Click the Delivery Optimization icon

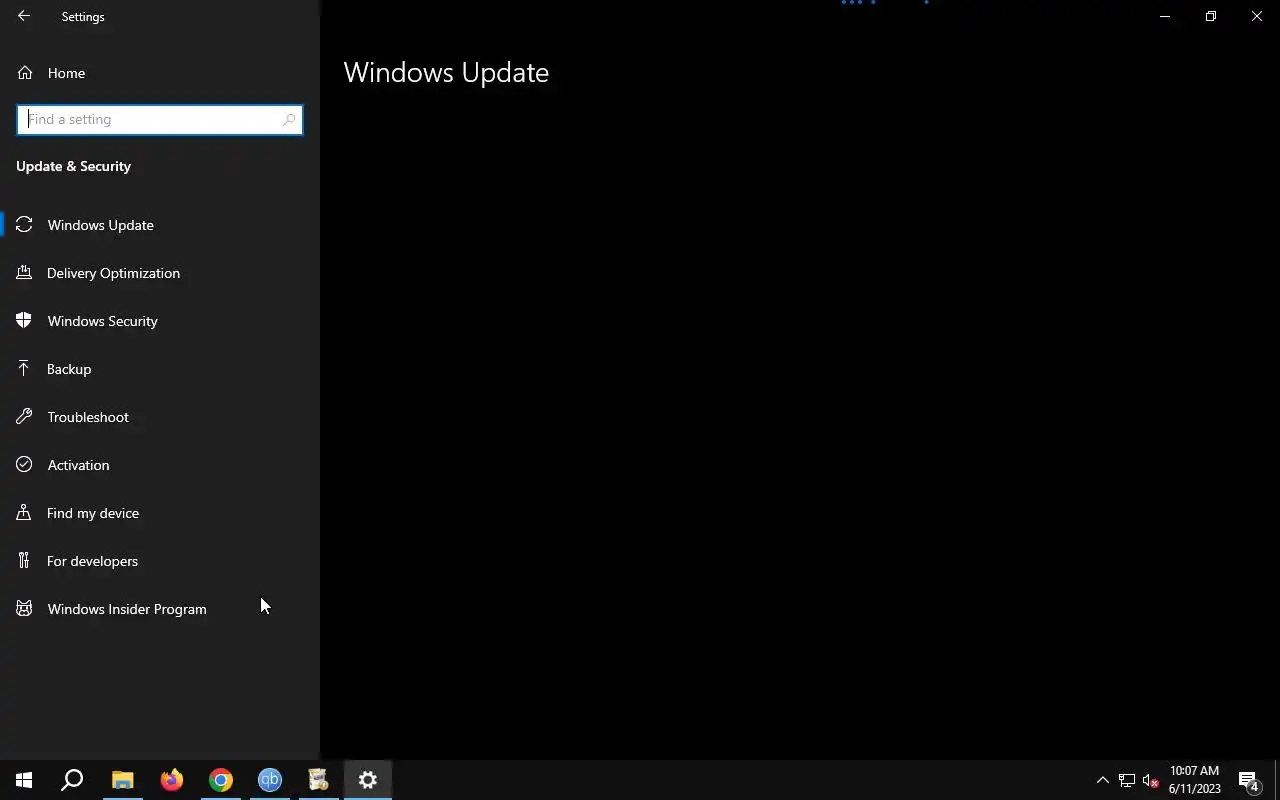point(24,273)
